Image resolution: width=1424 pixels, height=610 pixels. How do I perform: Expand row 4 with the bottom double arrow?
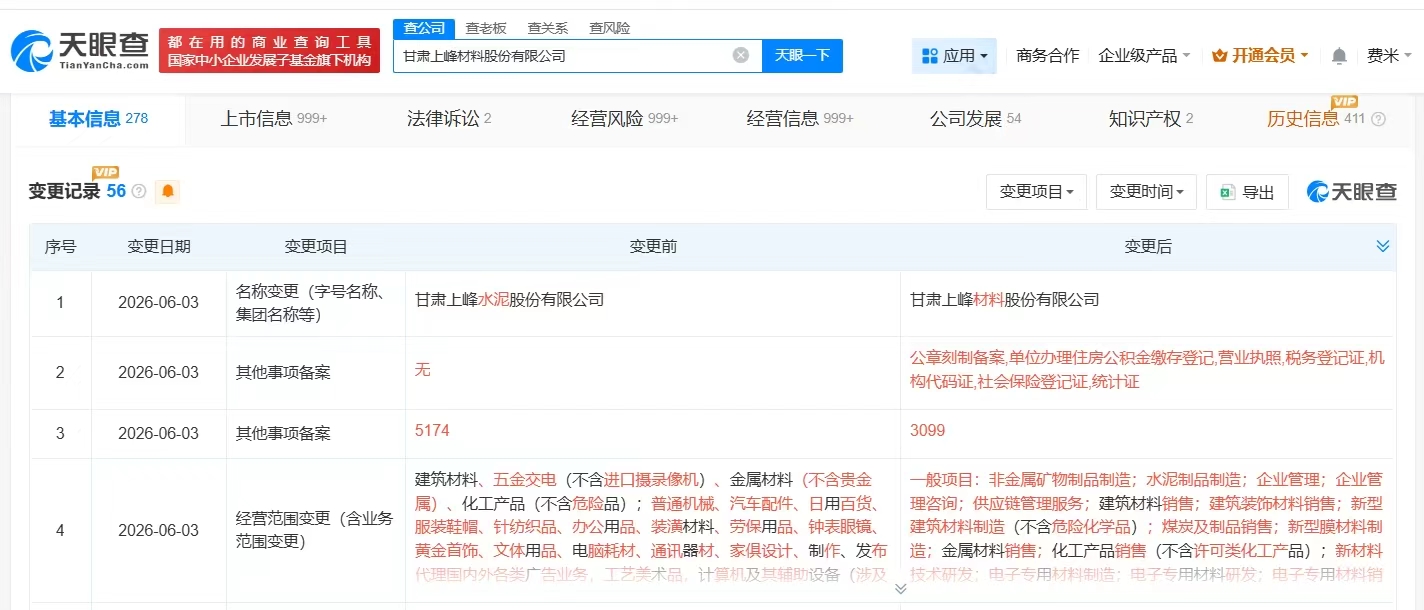[x=900, y=589]
